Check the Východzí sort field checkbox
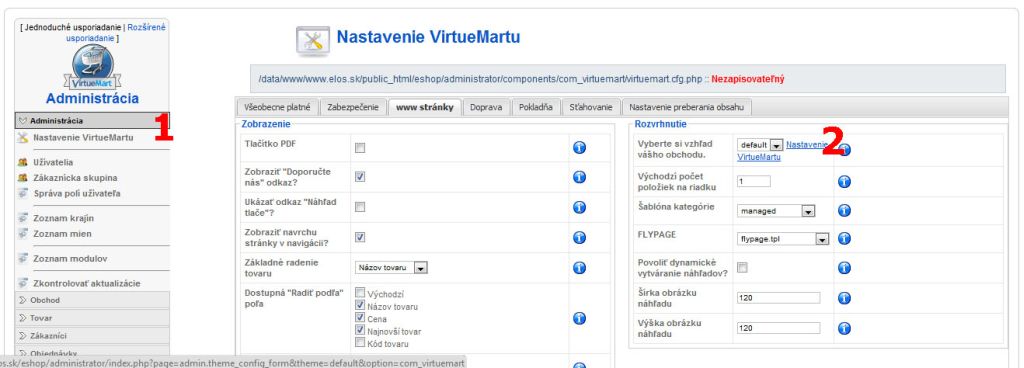The image size is (1024, 368). (360, 293)
